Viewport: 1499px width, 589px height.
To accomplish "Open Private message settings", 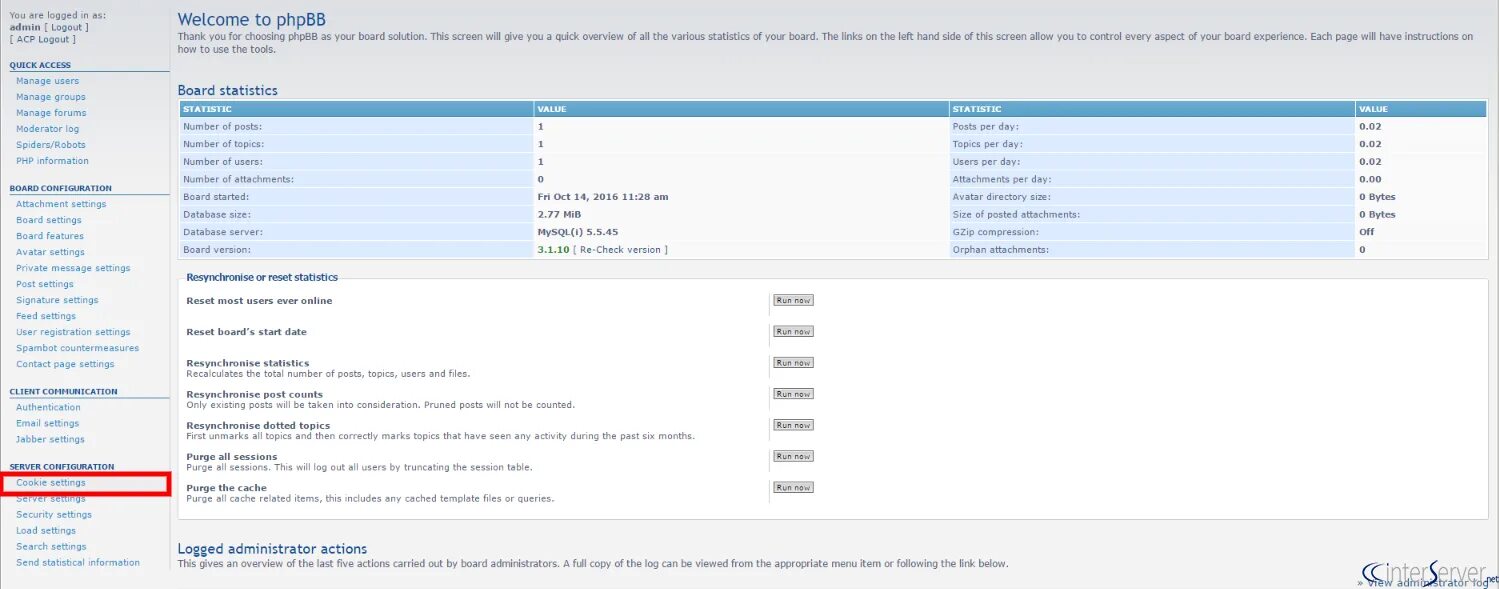I will [73, 268].
